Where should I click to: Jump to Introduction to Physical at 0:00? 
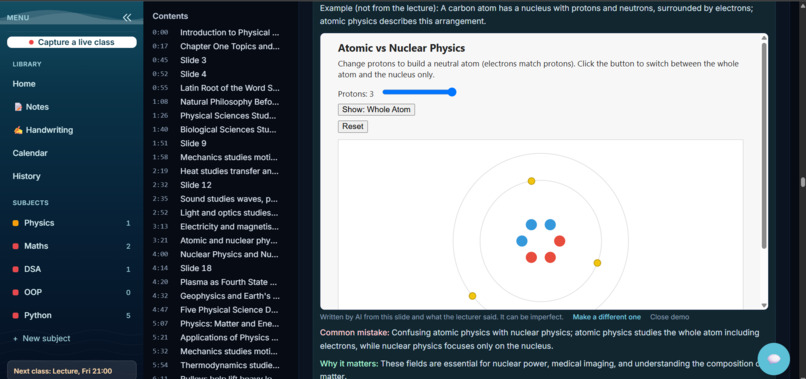pyautogui.click(x=216, y=32)
